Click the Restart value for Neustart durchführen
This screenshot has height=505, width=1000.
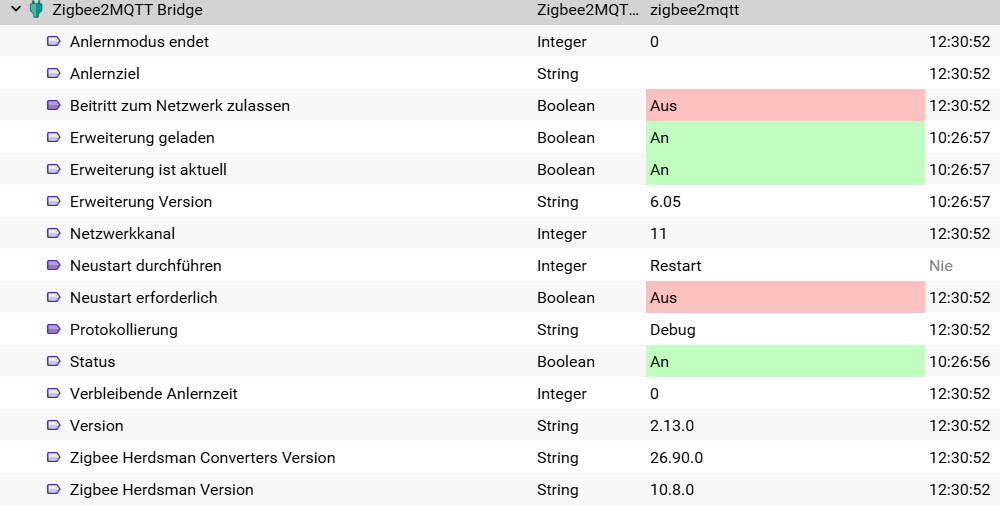click(675, 265)
